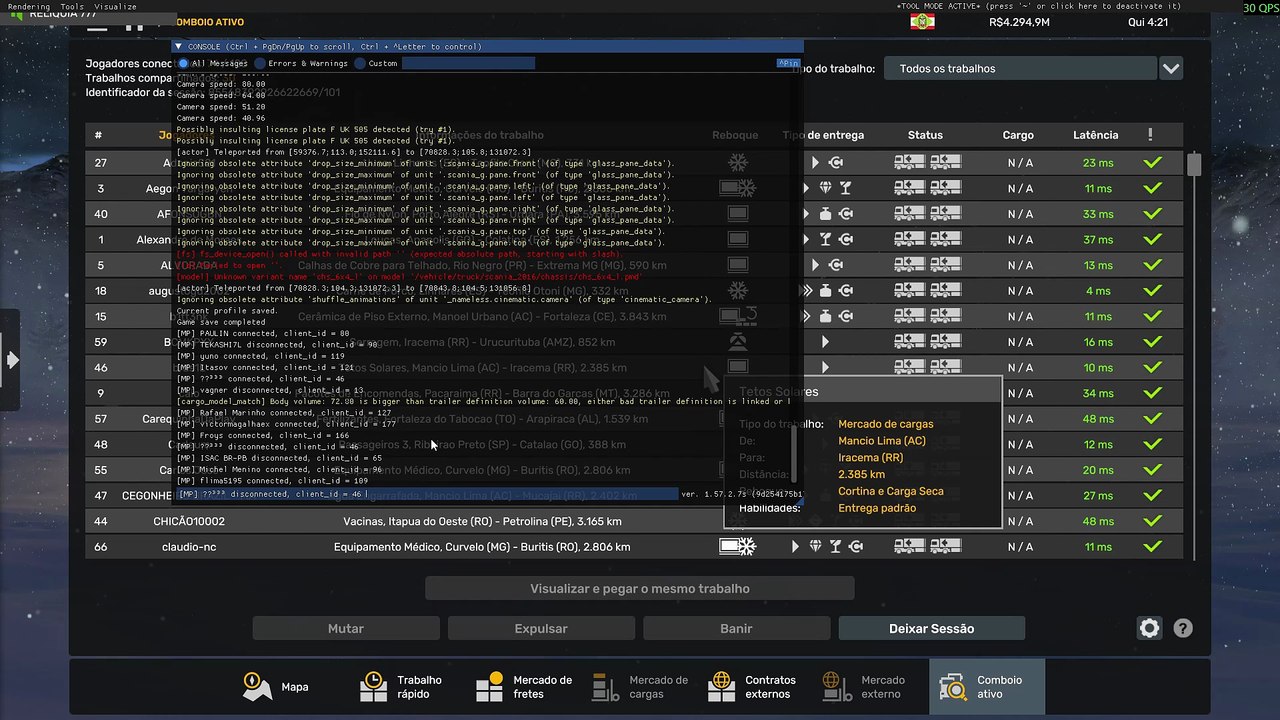The image size is (1280, 720).
Task: Click the player list scrollbar thumb
Action: (1194, 165)
